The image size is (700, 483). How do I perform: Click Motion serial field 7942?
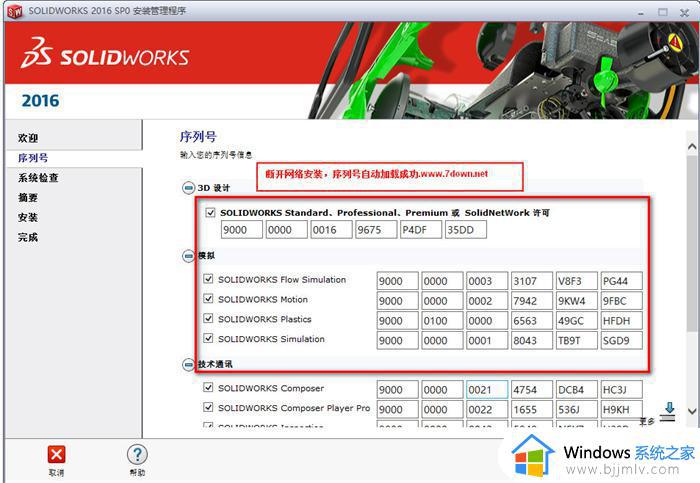(x=532, y=301)
